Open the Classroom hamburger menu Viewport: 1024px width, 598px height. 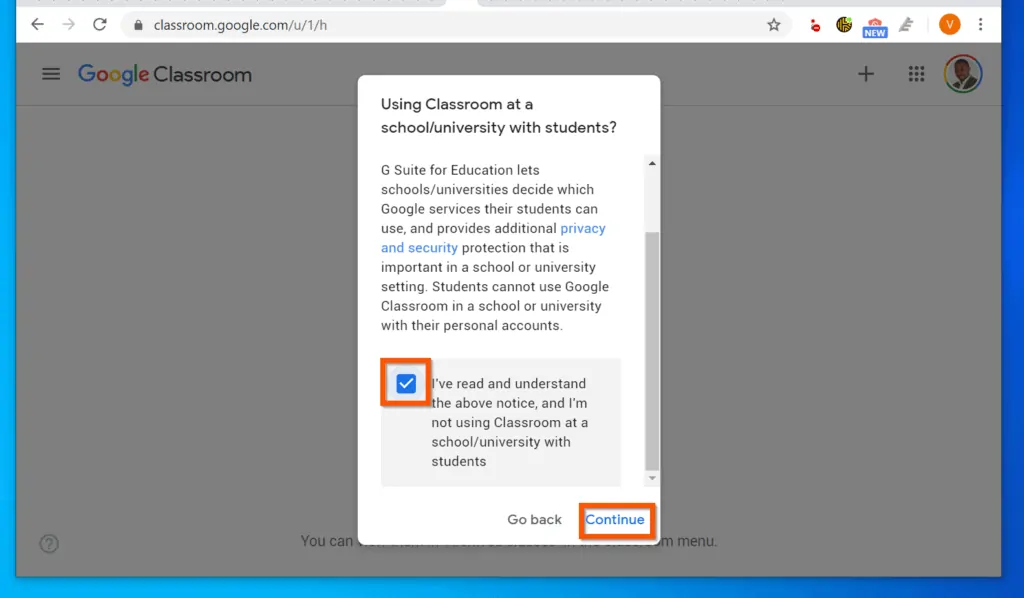click(51, 74)
